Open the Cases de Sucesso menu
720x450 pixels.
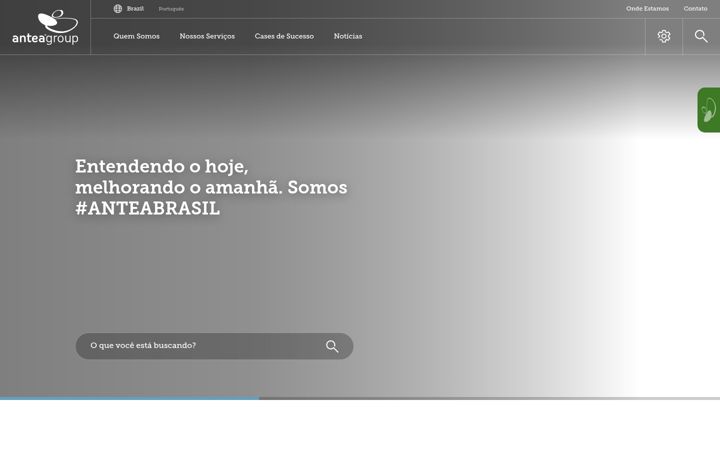(284, 36)
